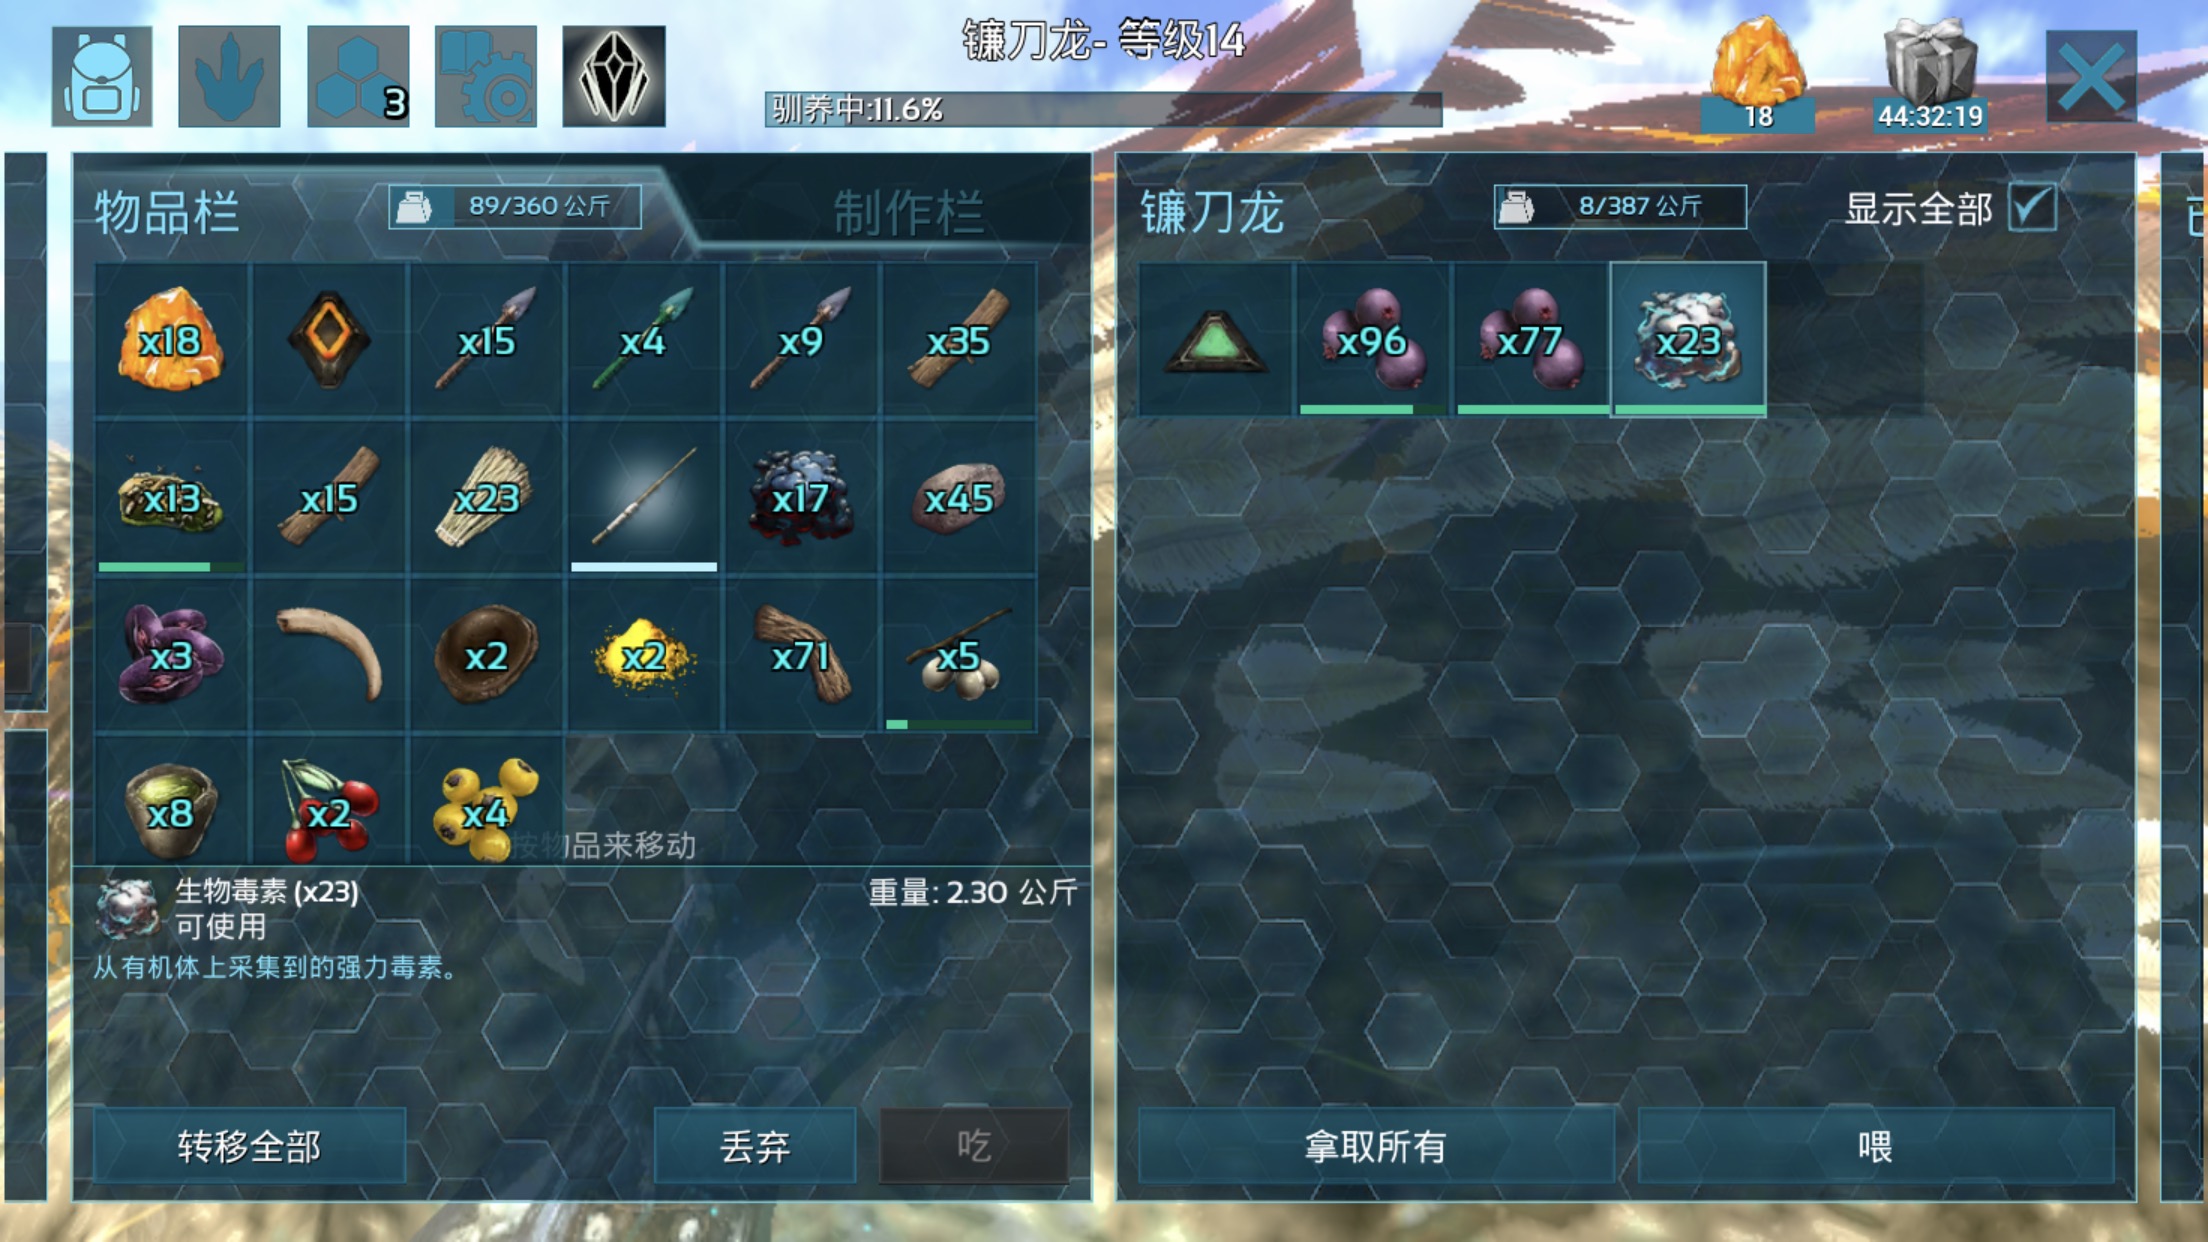
Task: Open the hexagon engrams icon
Action: (x=358, y=77)
